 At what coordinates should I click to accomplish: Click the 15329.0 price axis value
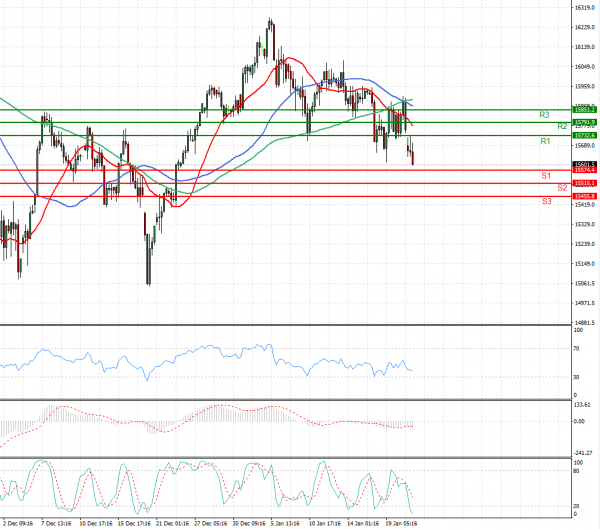pos(585,224)
